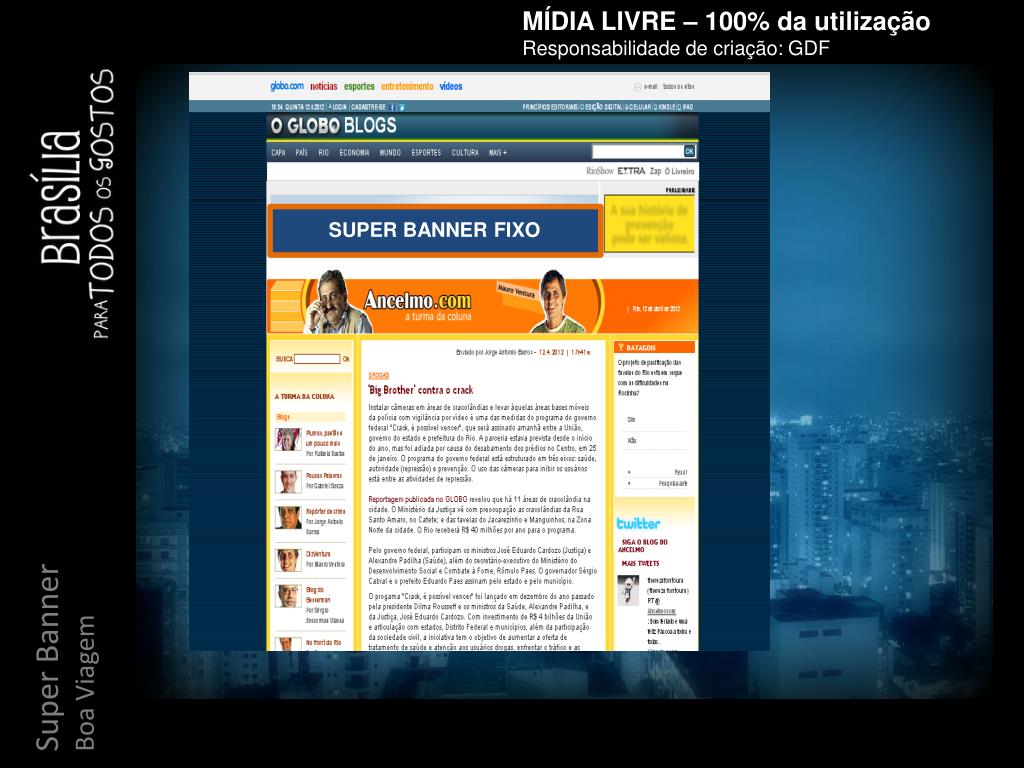Open the KINDLE link
Screen dimensions: 1024x768
(x=666, y=106)
